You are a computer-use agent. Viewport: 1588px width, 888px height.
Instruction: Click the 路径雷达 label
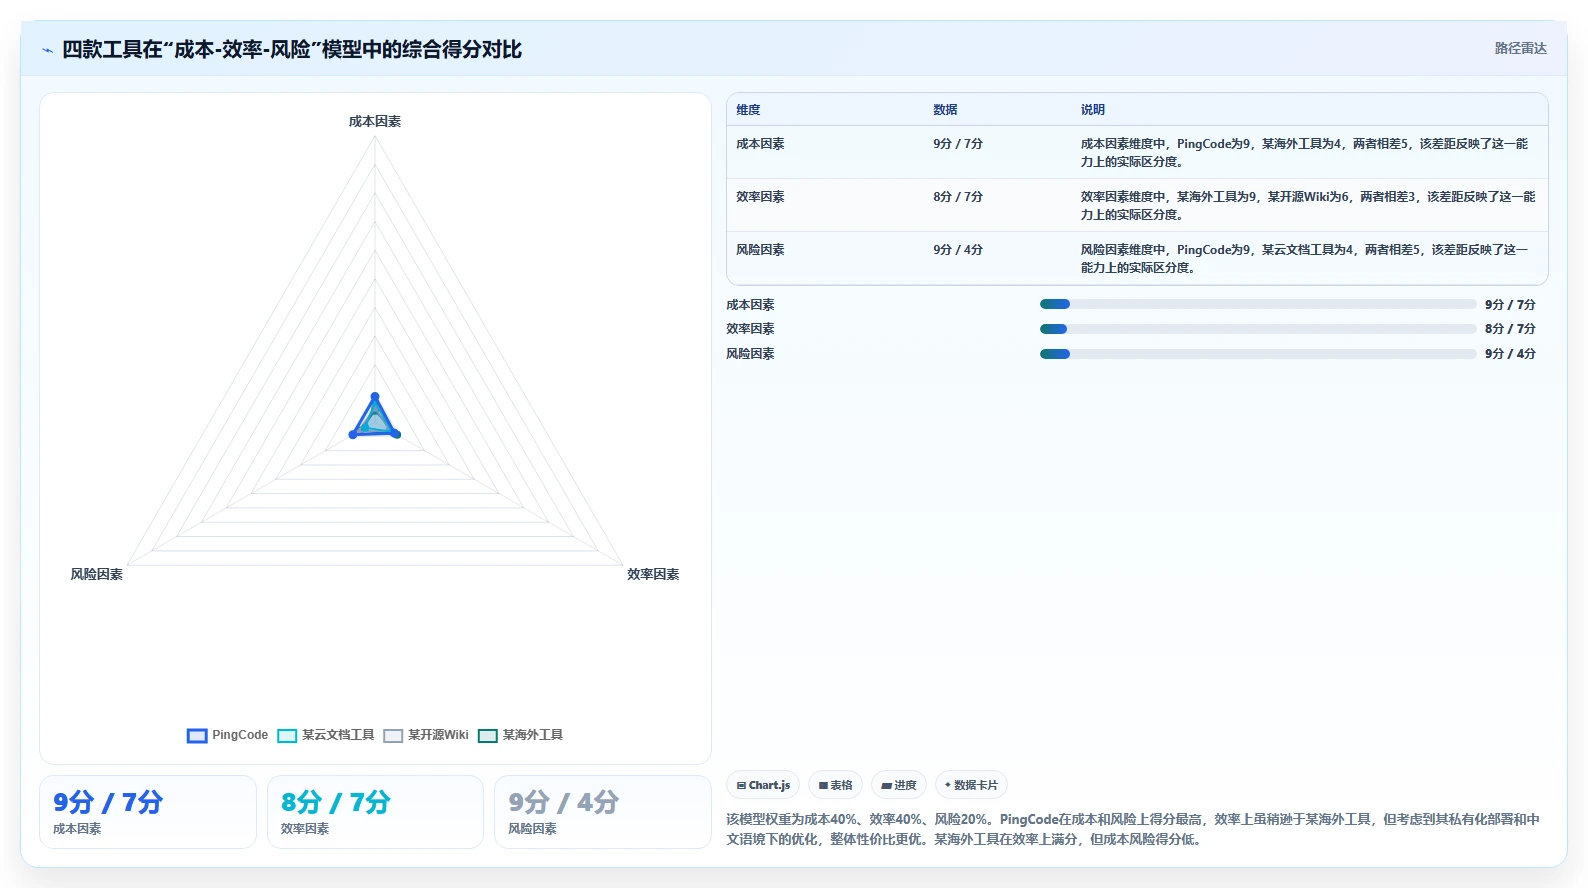(x=1520, y=48)
